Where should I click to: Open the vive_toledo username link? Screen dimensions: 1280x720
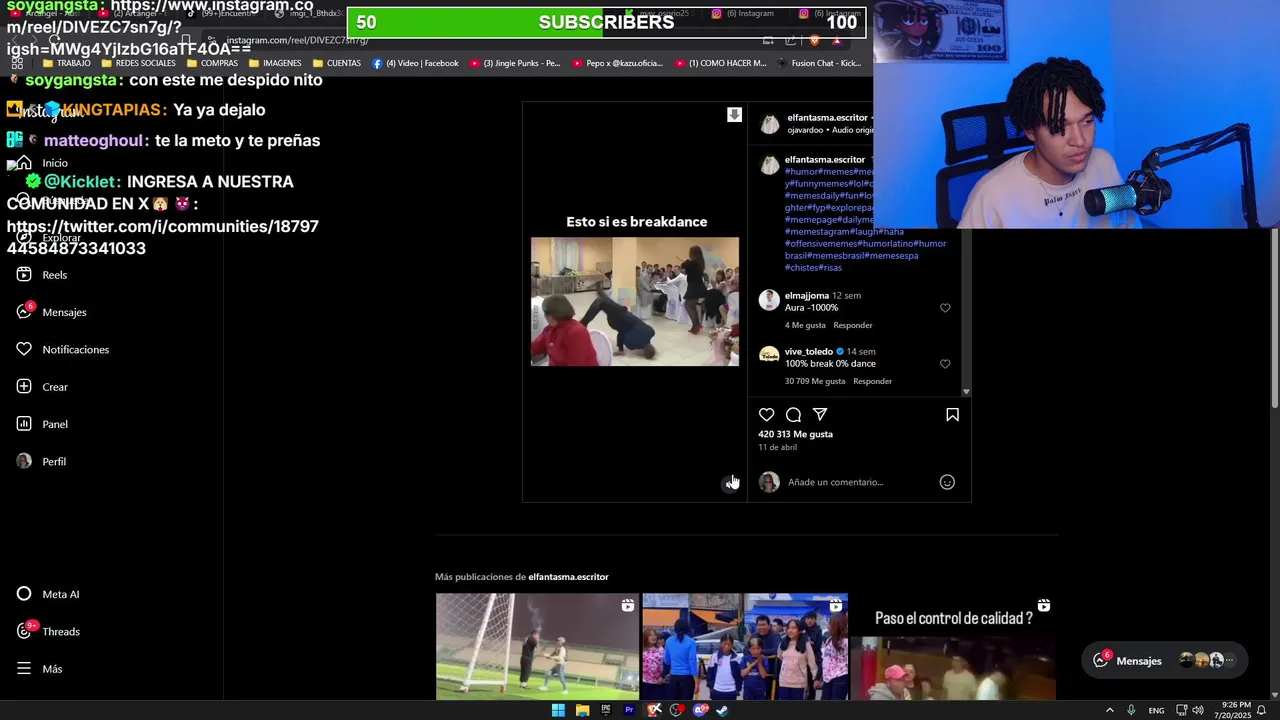809,352
